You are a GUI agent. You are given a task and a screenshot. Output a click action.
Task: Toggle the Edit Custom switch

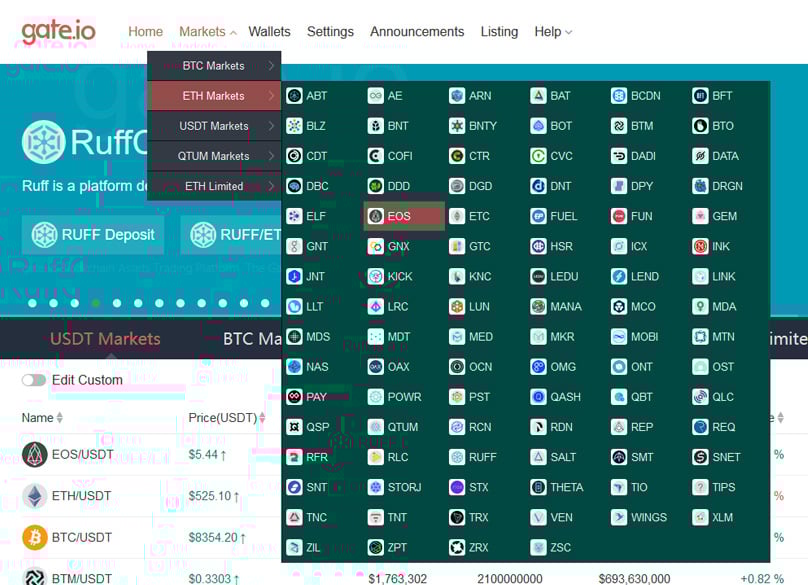coord(33,380)
